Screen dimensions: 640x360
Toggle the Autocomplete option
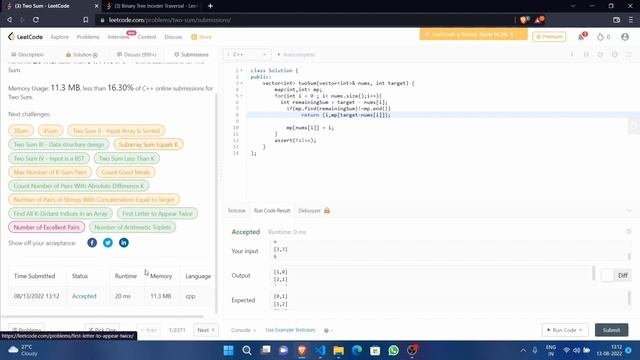[x=296, y=54]
